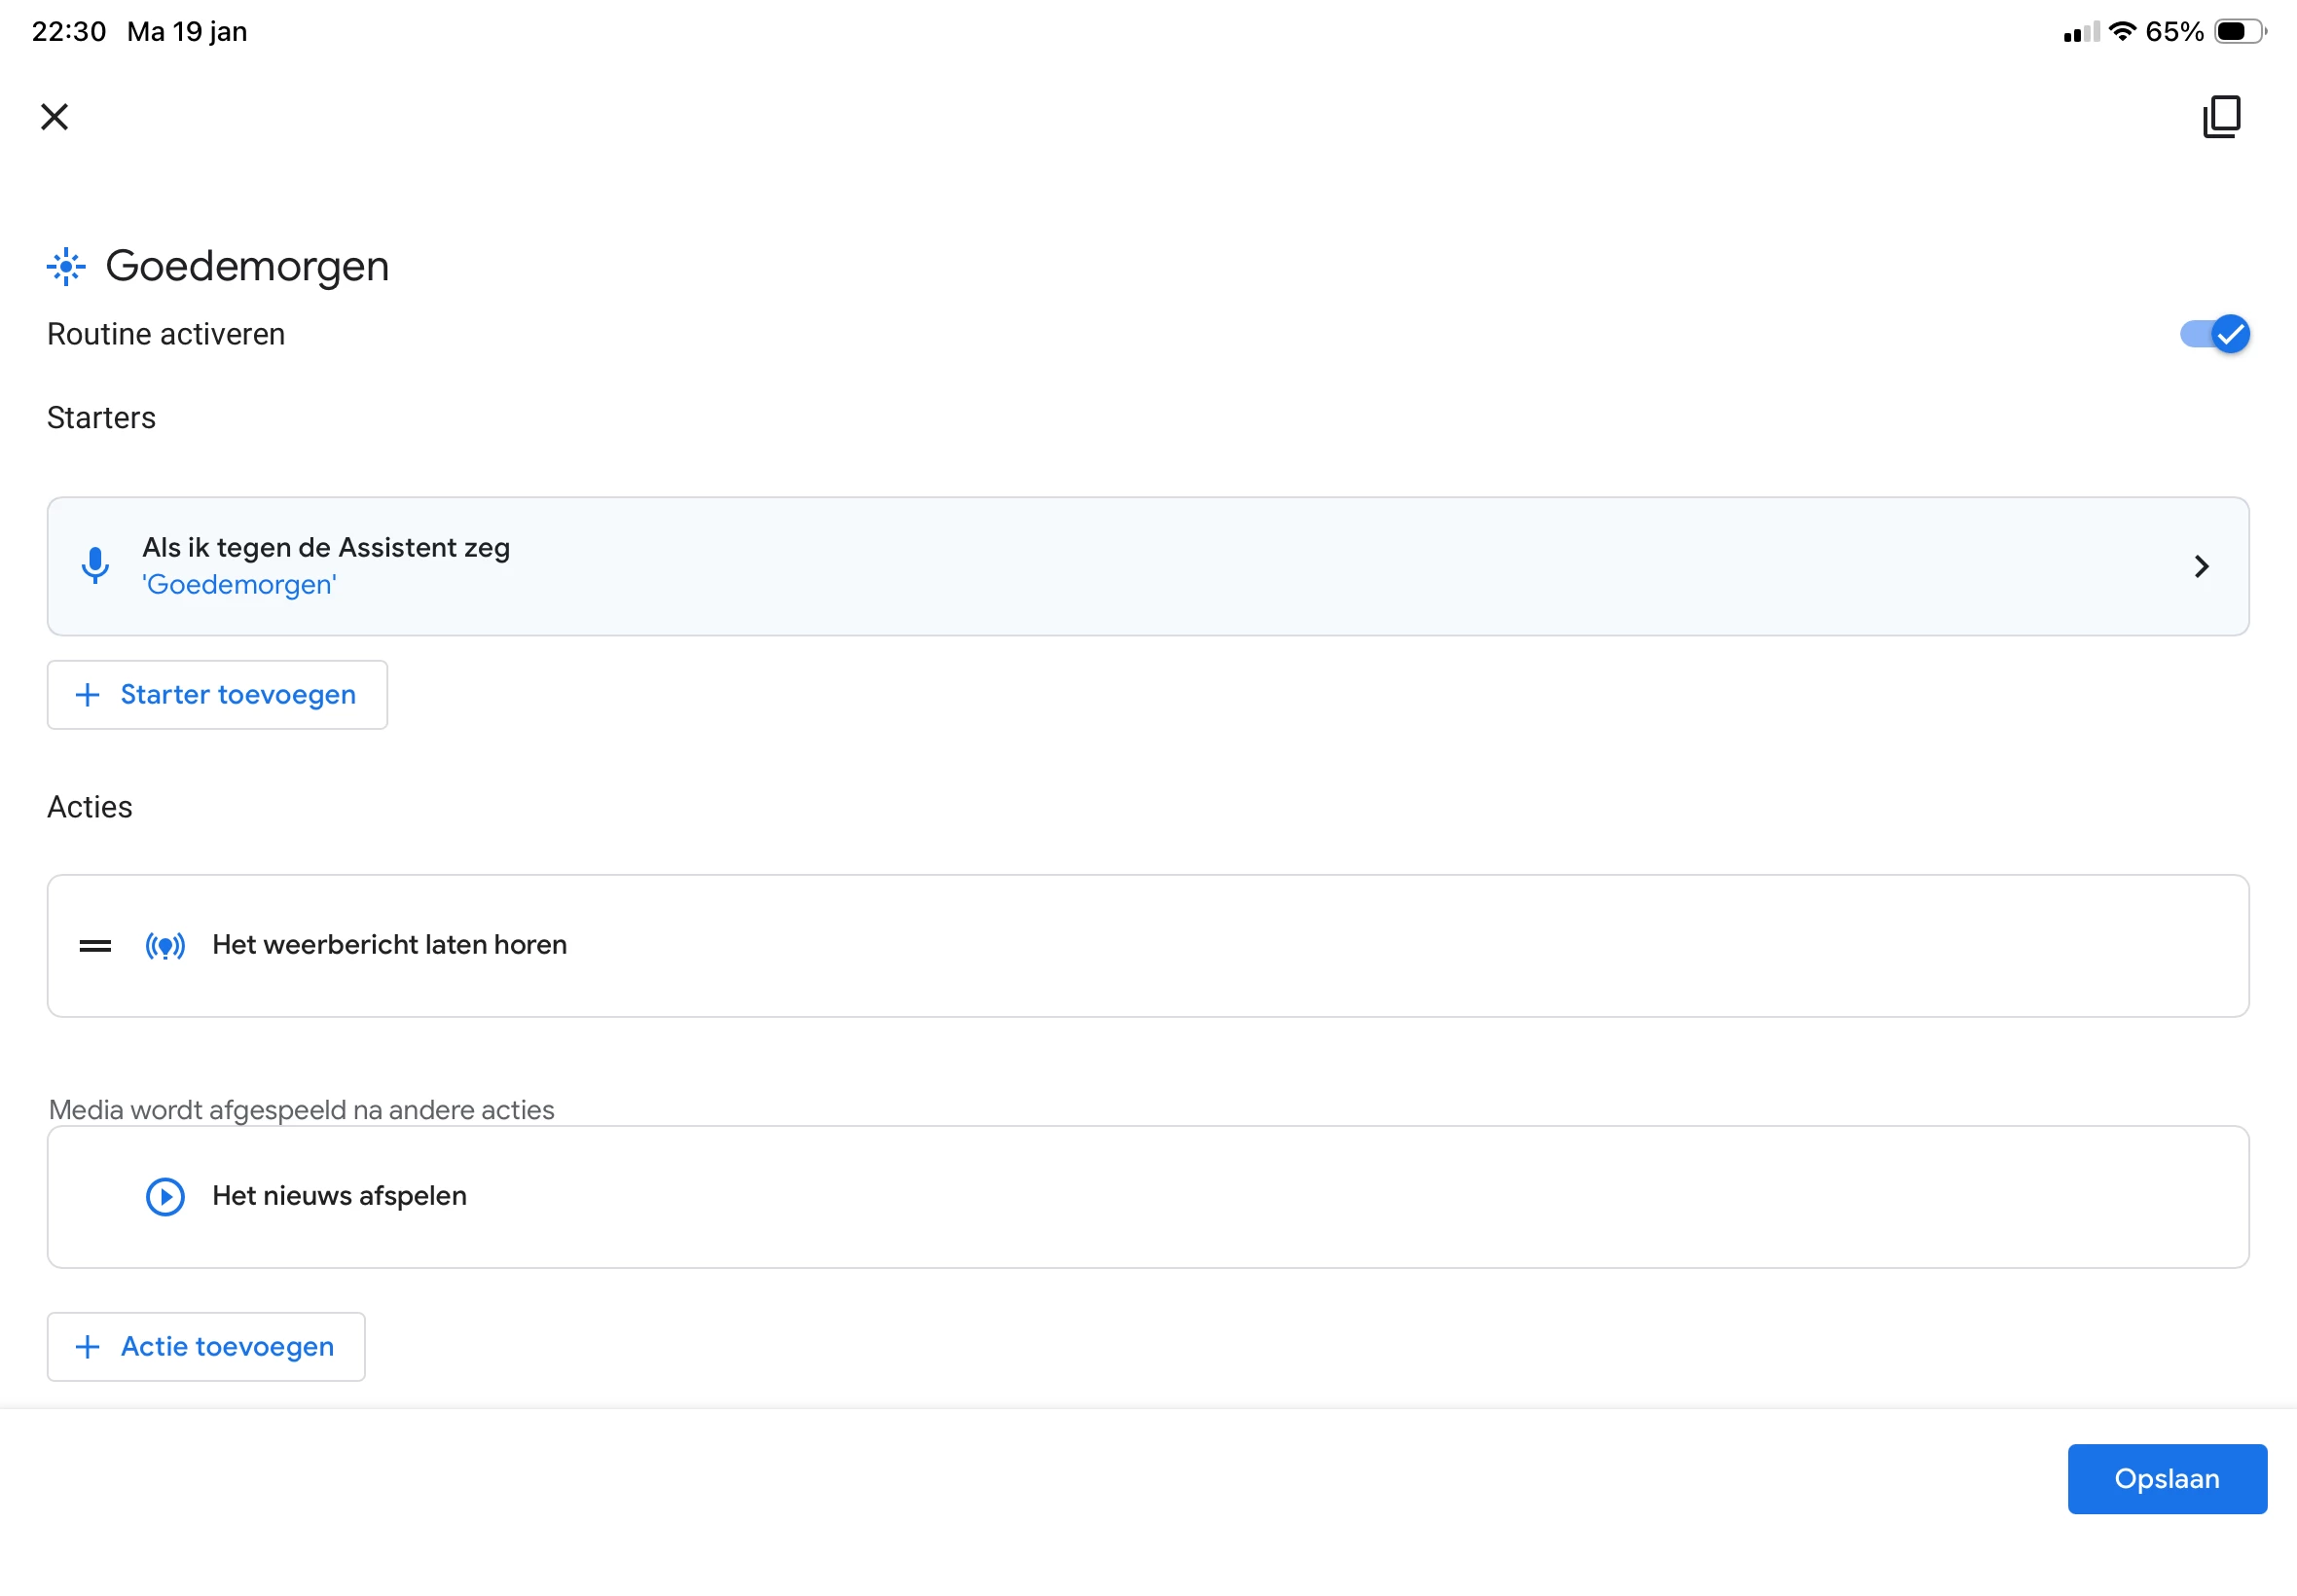Click the Wi-Fi icon in status bar
Screen dimensions: 2297x1596
point(2121,32)
